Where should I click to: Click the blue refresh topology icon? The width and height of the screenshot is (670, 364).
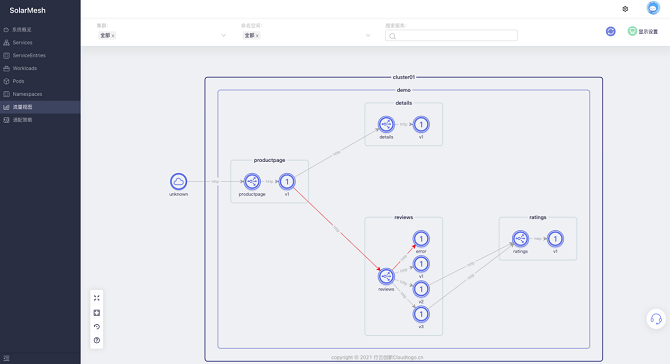[x=611, y=31]
